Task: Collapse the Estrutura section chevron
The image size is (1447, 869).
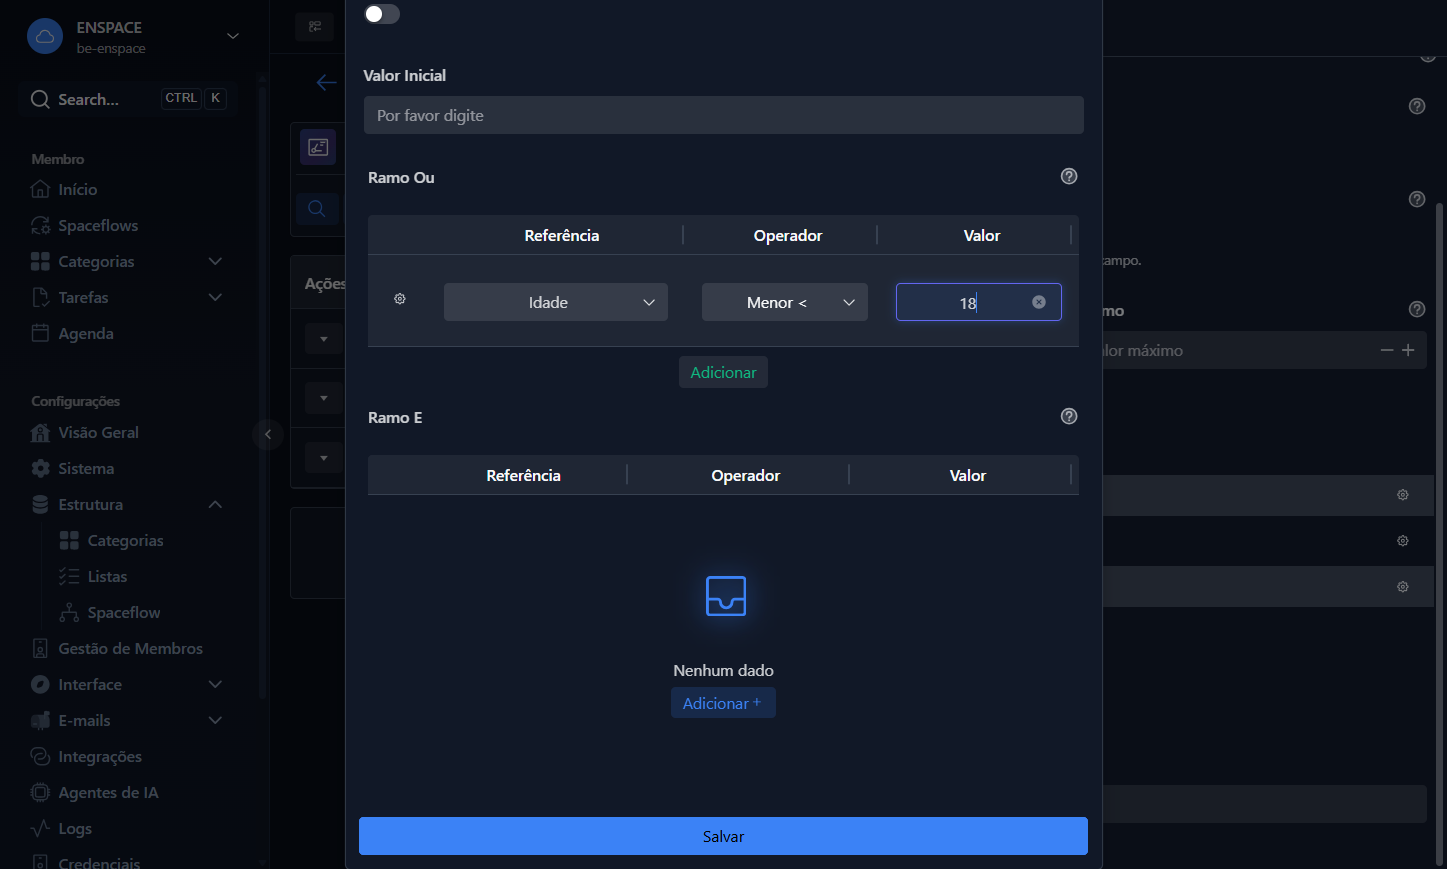Action: (215, 504)
